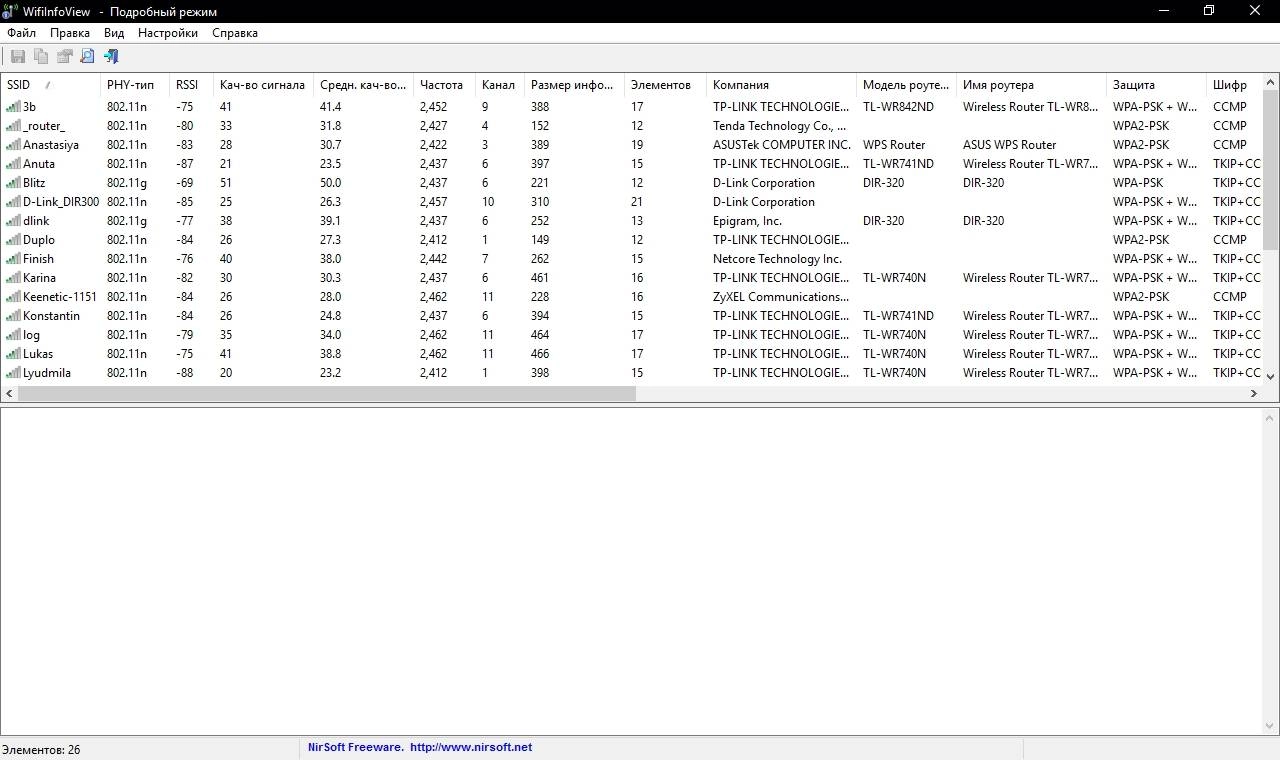Click the WifiInfoView title bar app icon
1280x760 pixels.
pyautogui.click(x=10, y=11)
